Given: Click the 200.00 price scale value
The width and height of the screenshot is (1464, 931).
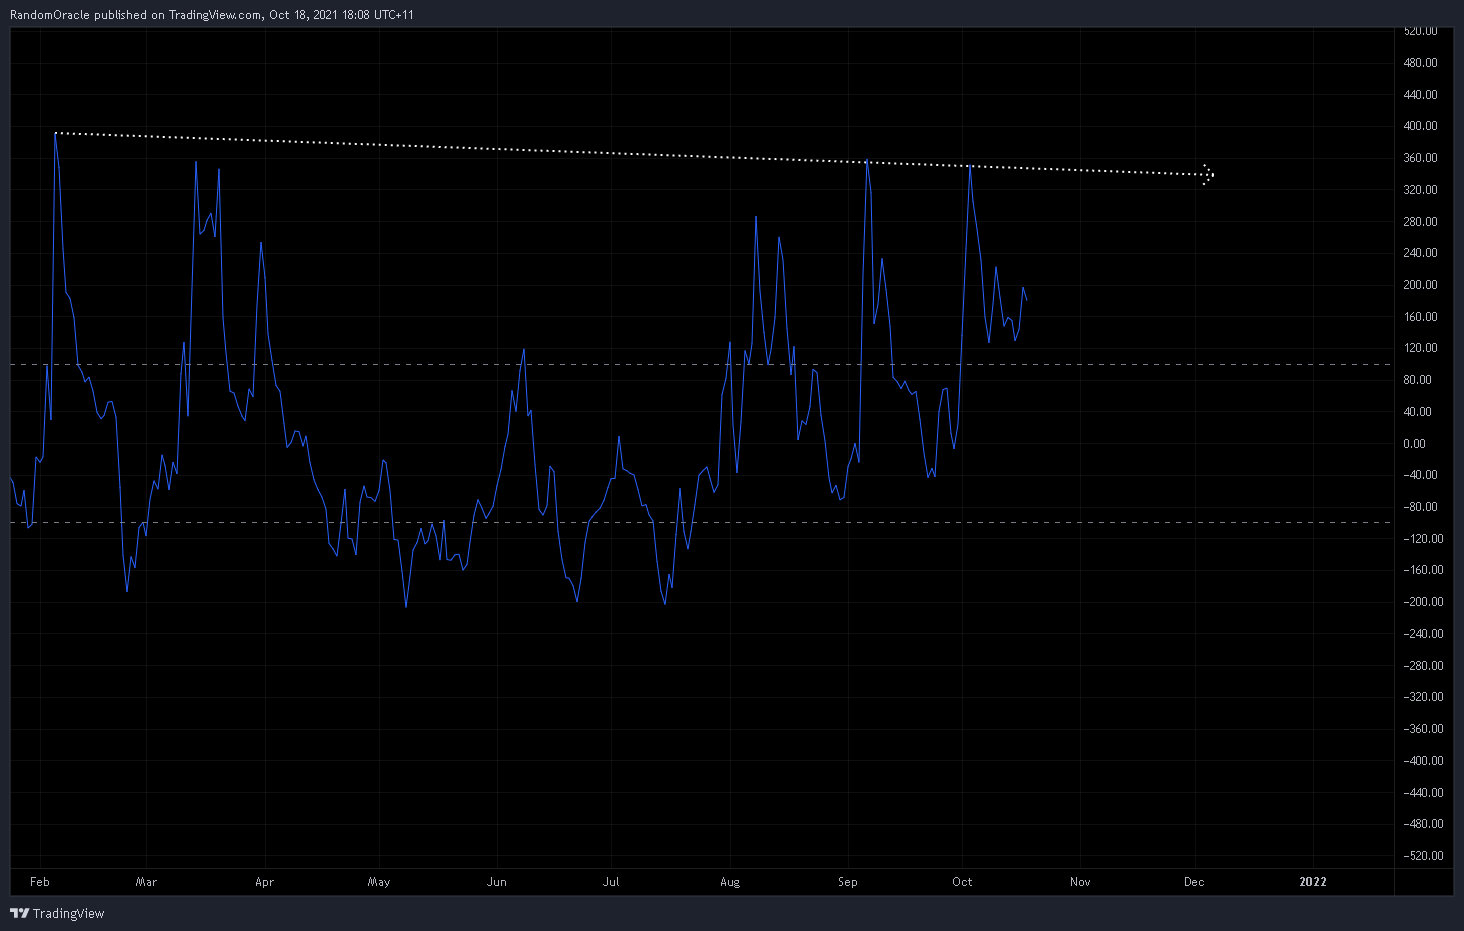Looking at the screenshot, I should point(1420,285).
